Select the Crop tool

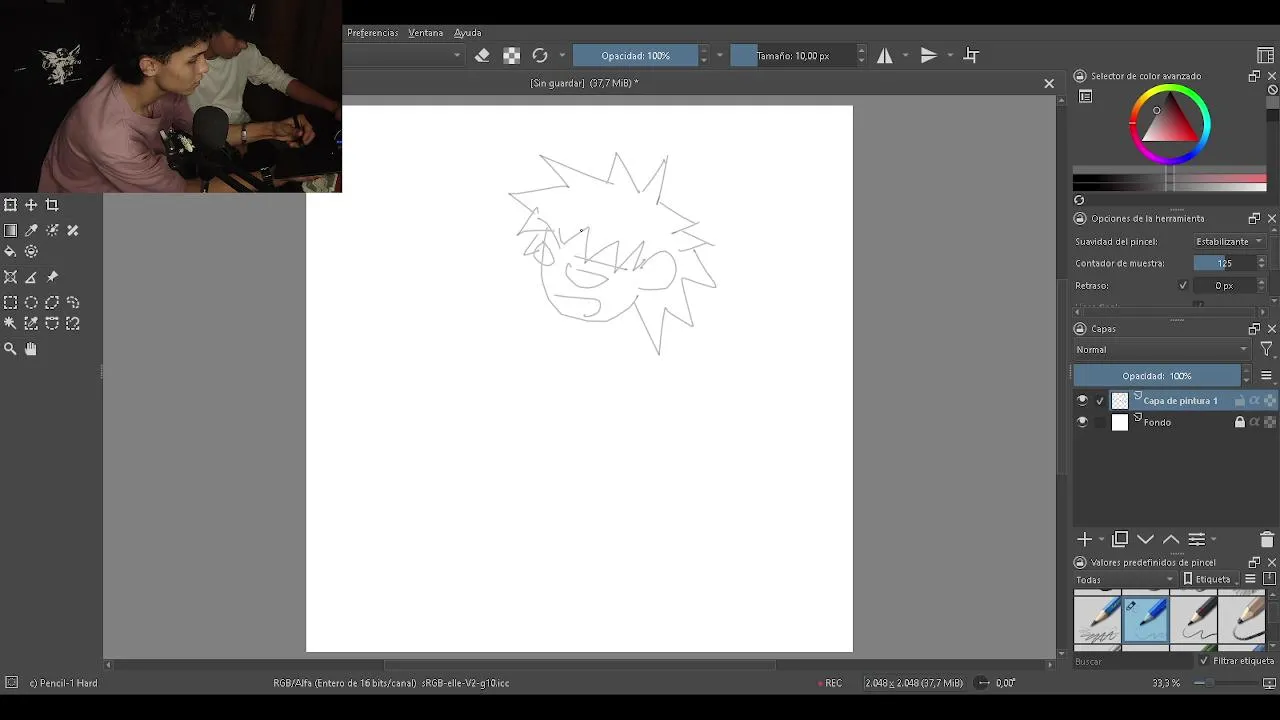pyautogui.click(x=52, y=205)
